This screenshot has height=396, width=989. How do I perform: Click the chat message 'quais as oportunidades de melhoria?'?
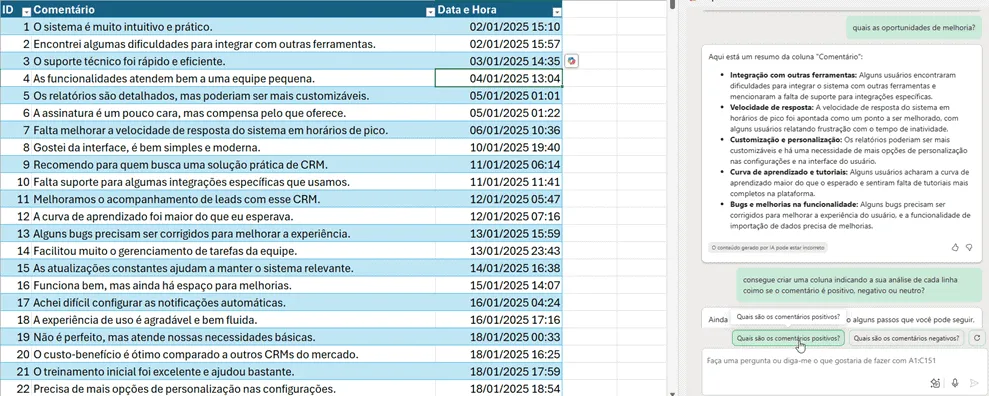[x=913, y=28]
